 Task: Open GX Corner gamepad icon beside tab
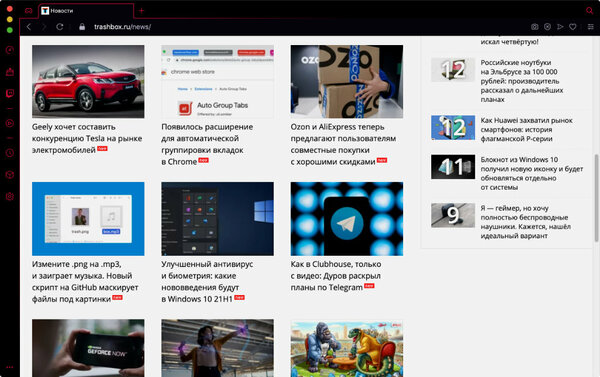(x=29, y=11)
